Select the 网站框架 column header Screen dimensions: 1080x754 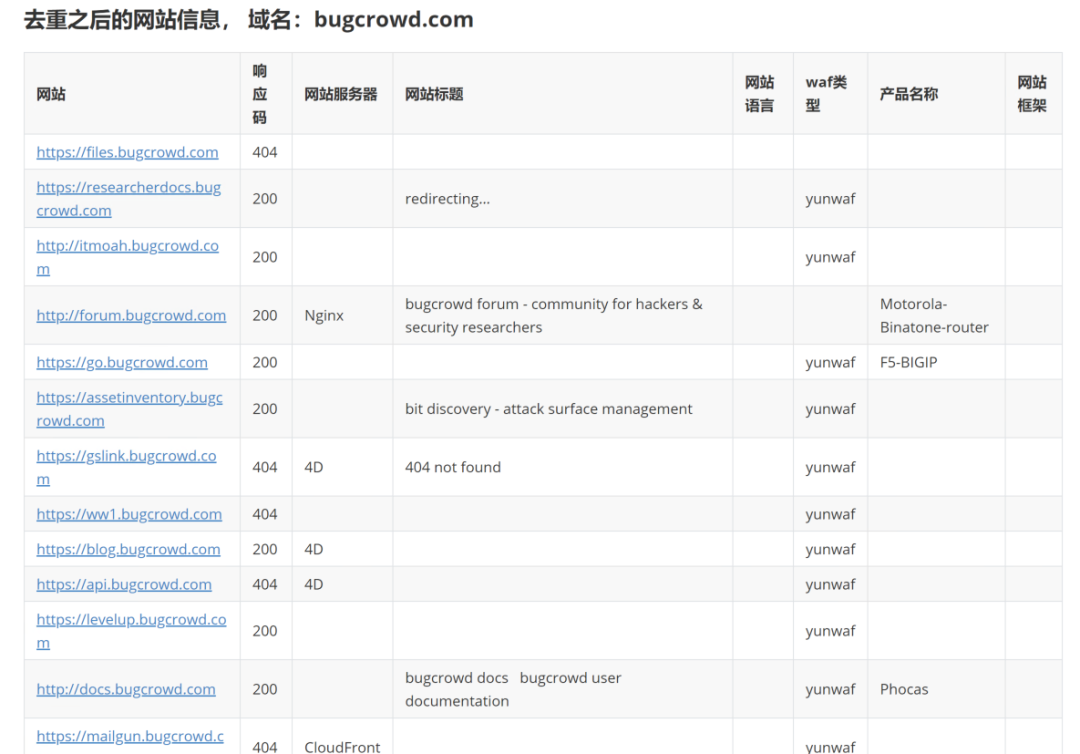pyautogui.click(x=1032, y=94)
